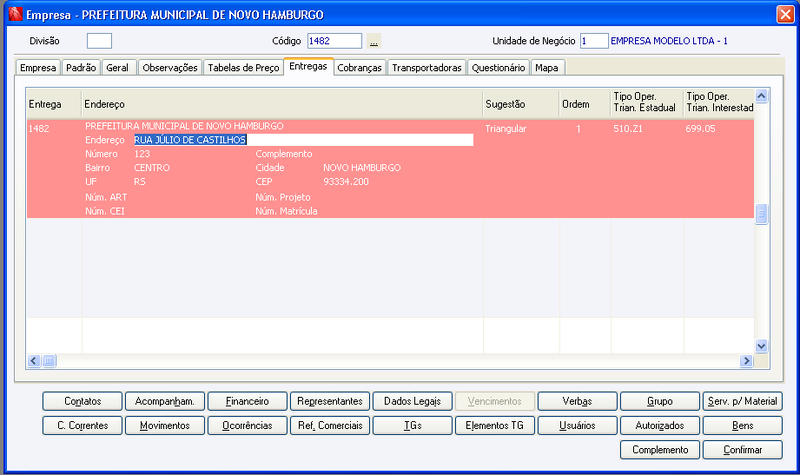Viewport: 800px width, 475px height.
Task: Open the Financeiro button
Action: coord(247,401)
